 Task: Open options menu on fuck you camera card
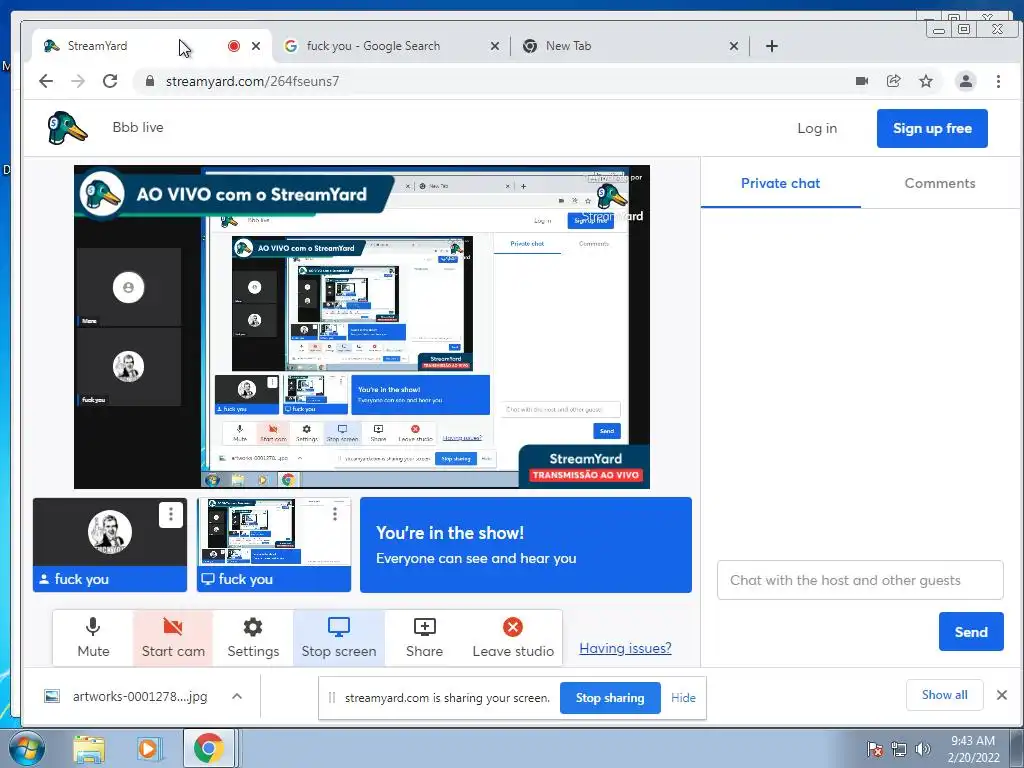(x=170, y=515)
